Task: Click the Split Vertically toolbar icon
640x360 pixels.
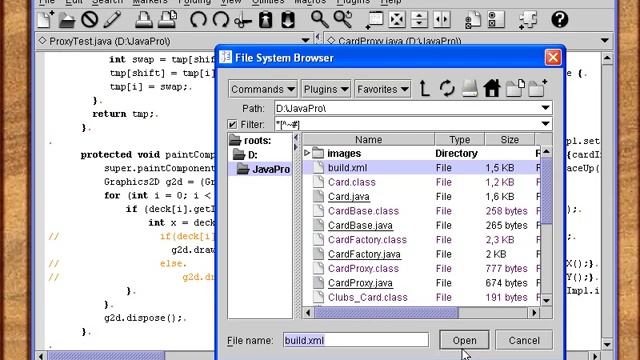Action: tap(442, 20)
